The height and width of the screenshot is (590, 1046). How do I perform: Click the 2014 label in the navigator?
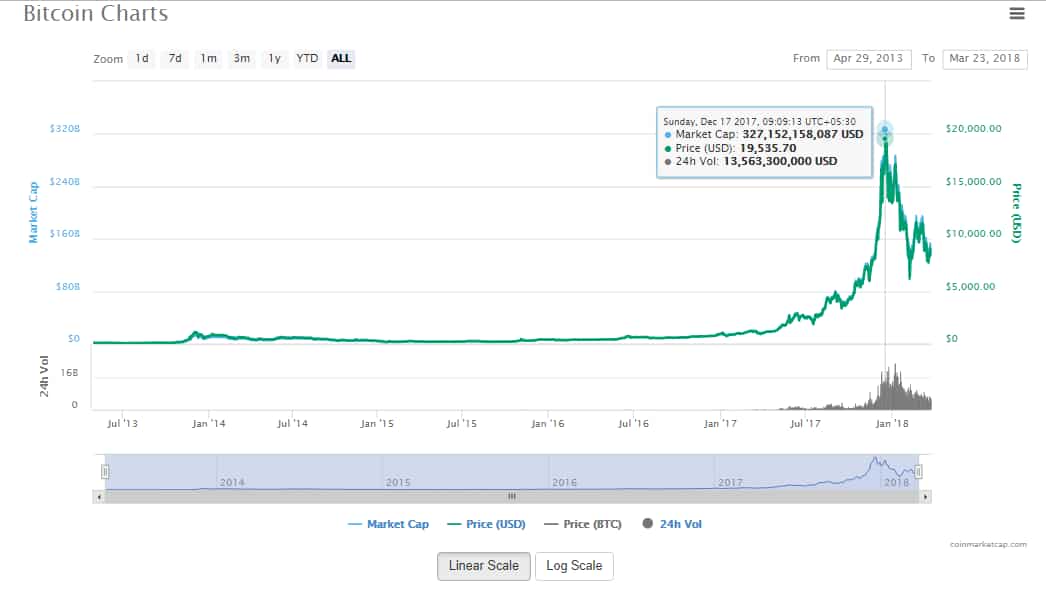(232, 483)
